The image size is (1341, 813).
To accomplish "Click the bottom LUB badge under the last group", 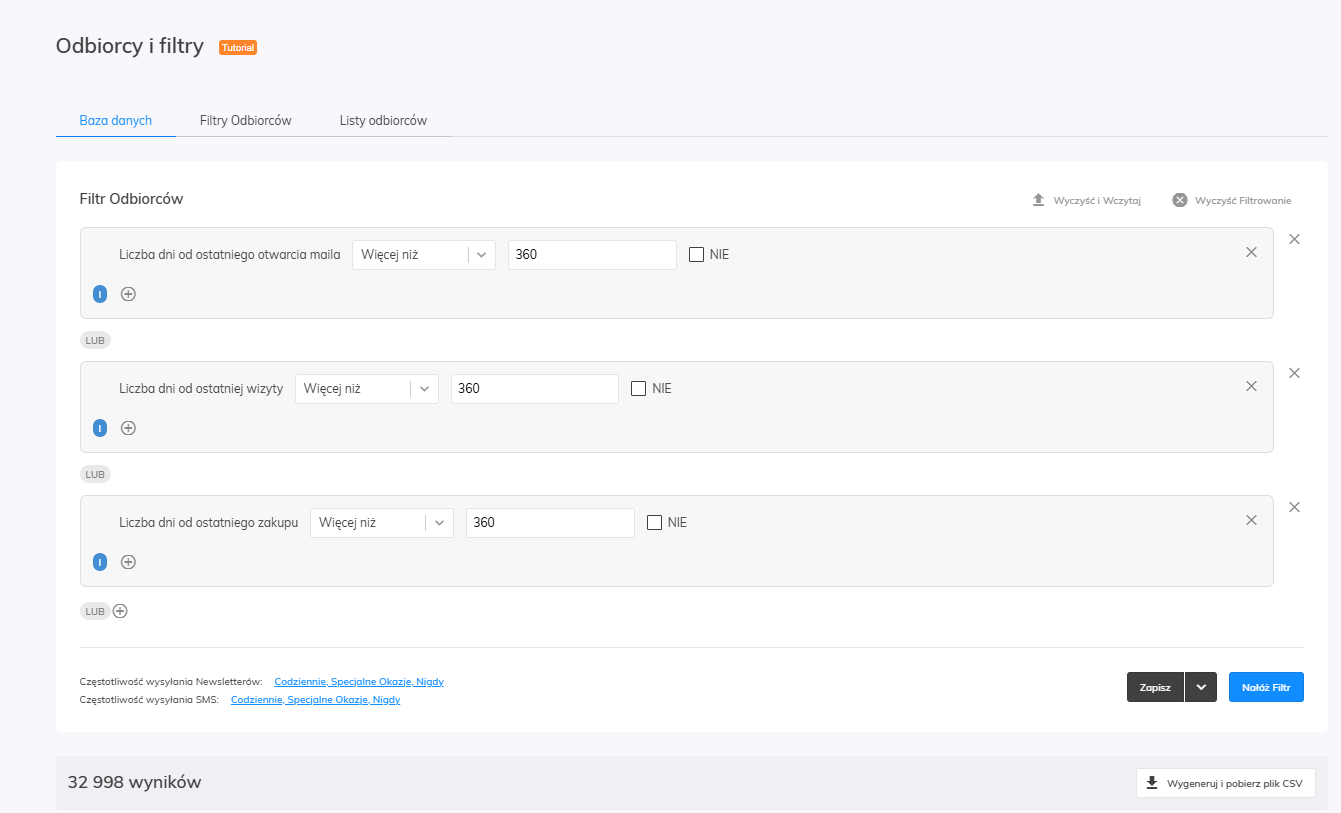I will tap(95, 611).
